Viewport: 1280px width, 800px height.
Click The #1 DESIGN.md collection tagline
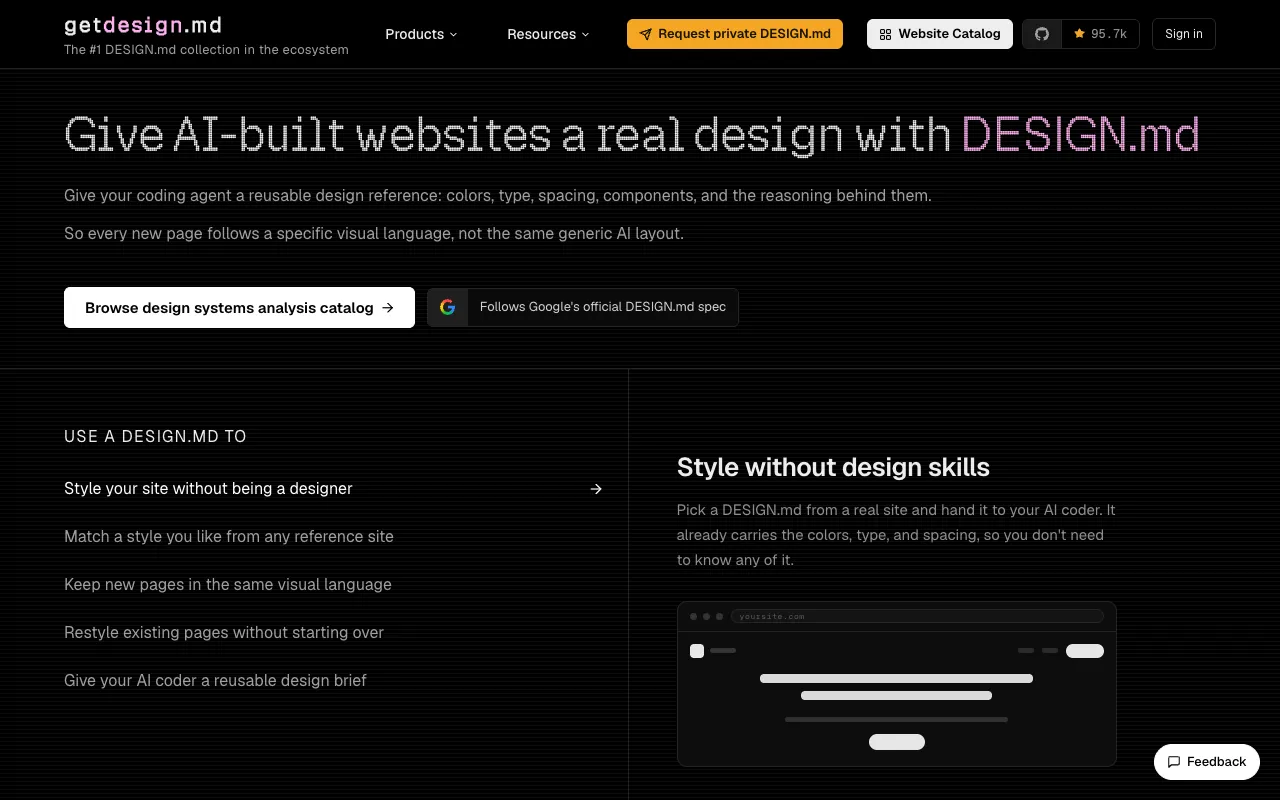click(206, 49)
